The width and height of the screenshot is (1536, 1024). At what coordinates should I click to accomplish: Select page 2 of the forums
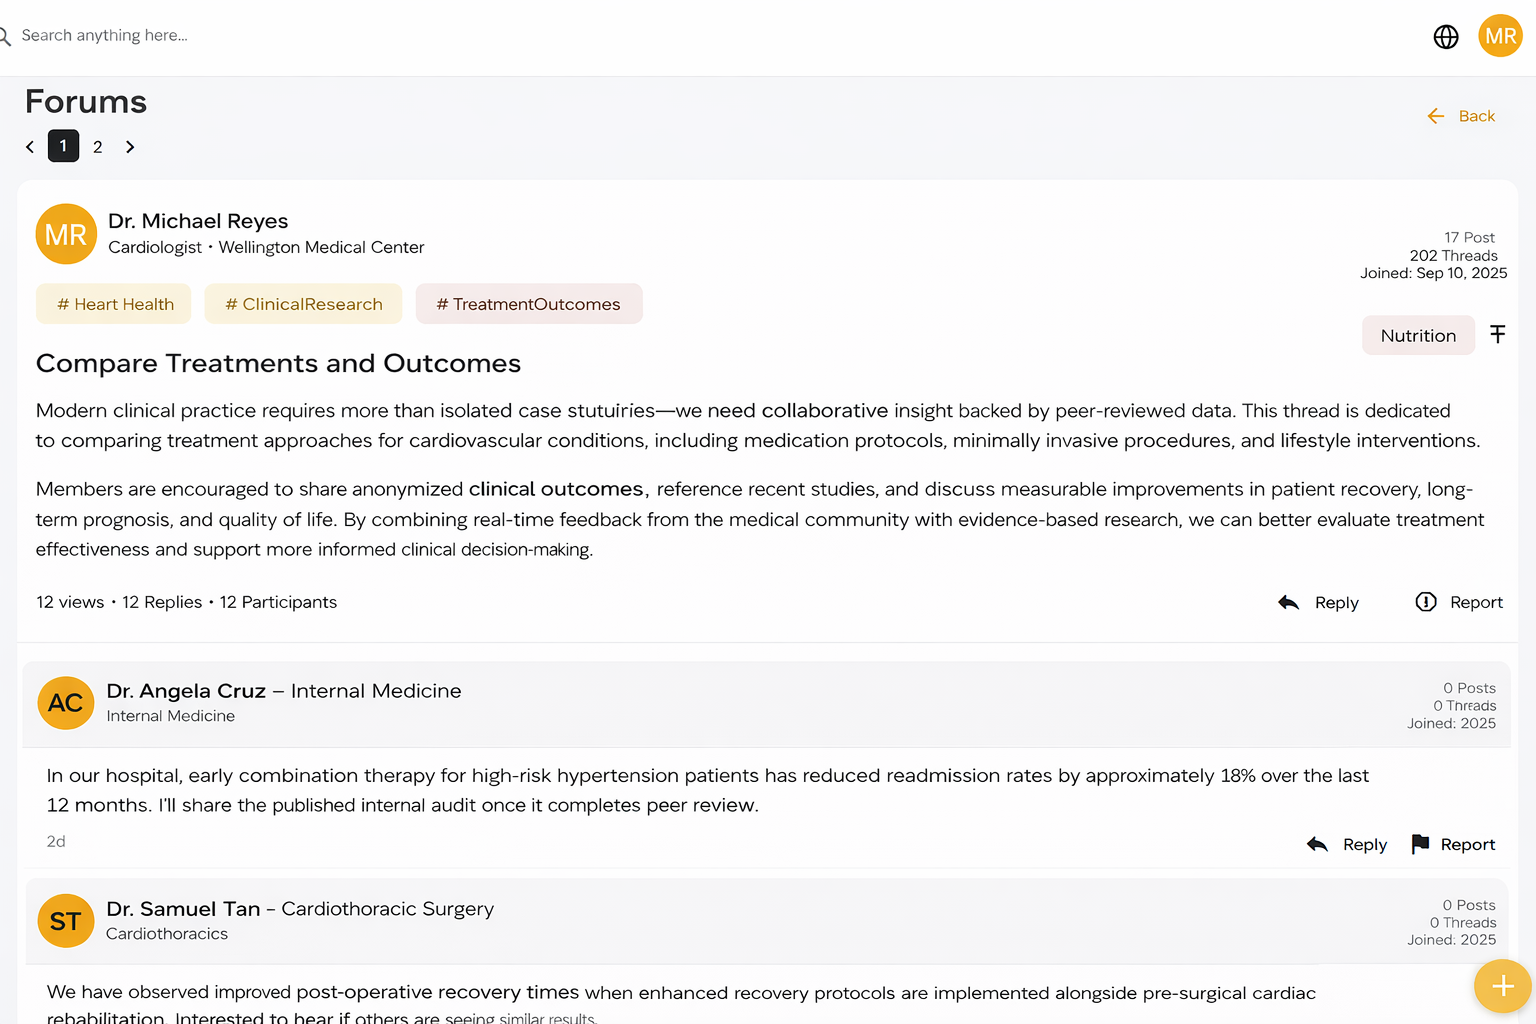(x=98, y=147)
